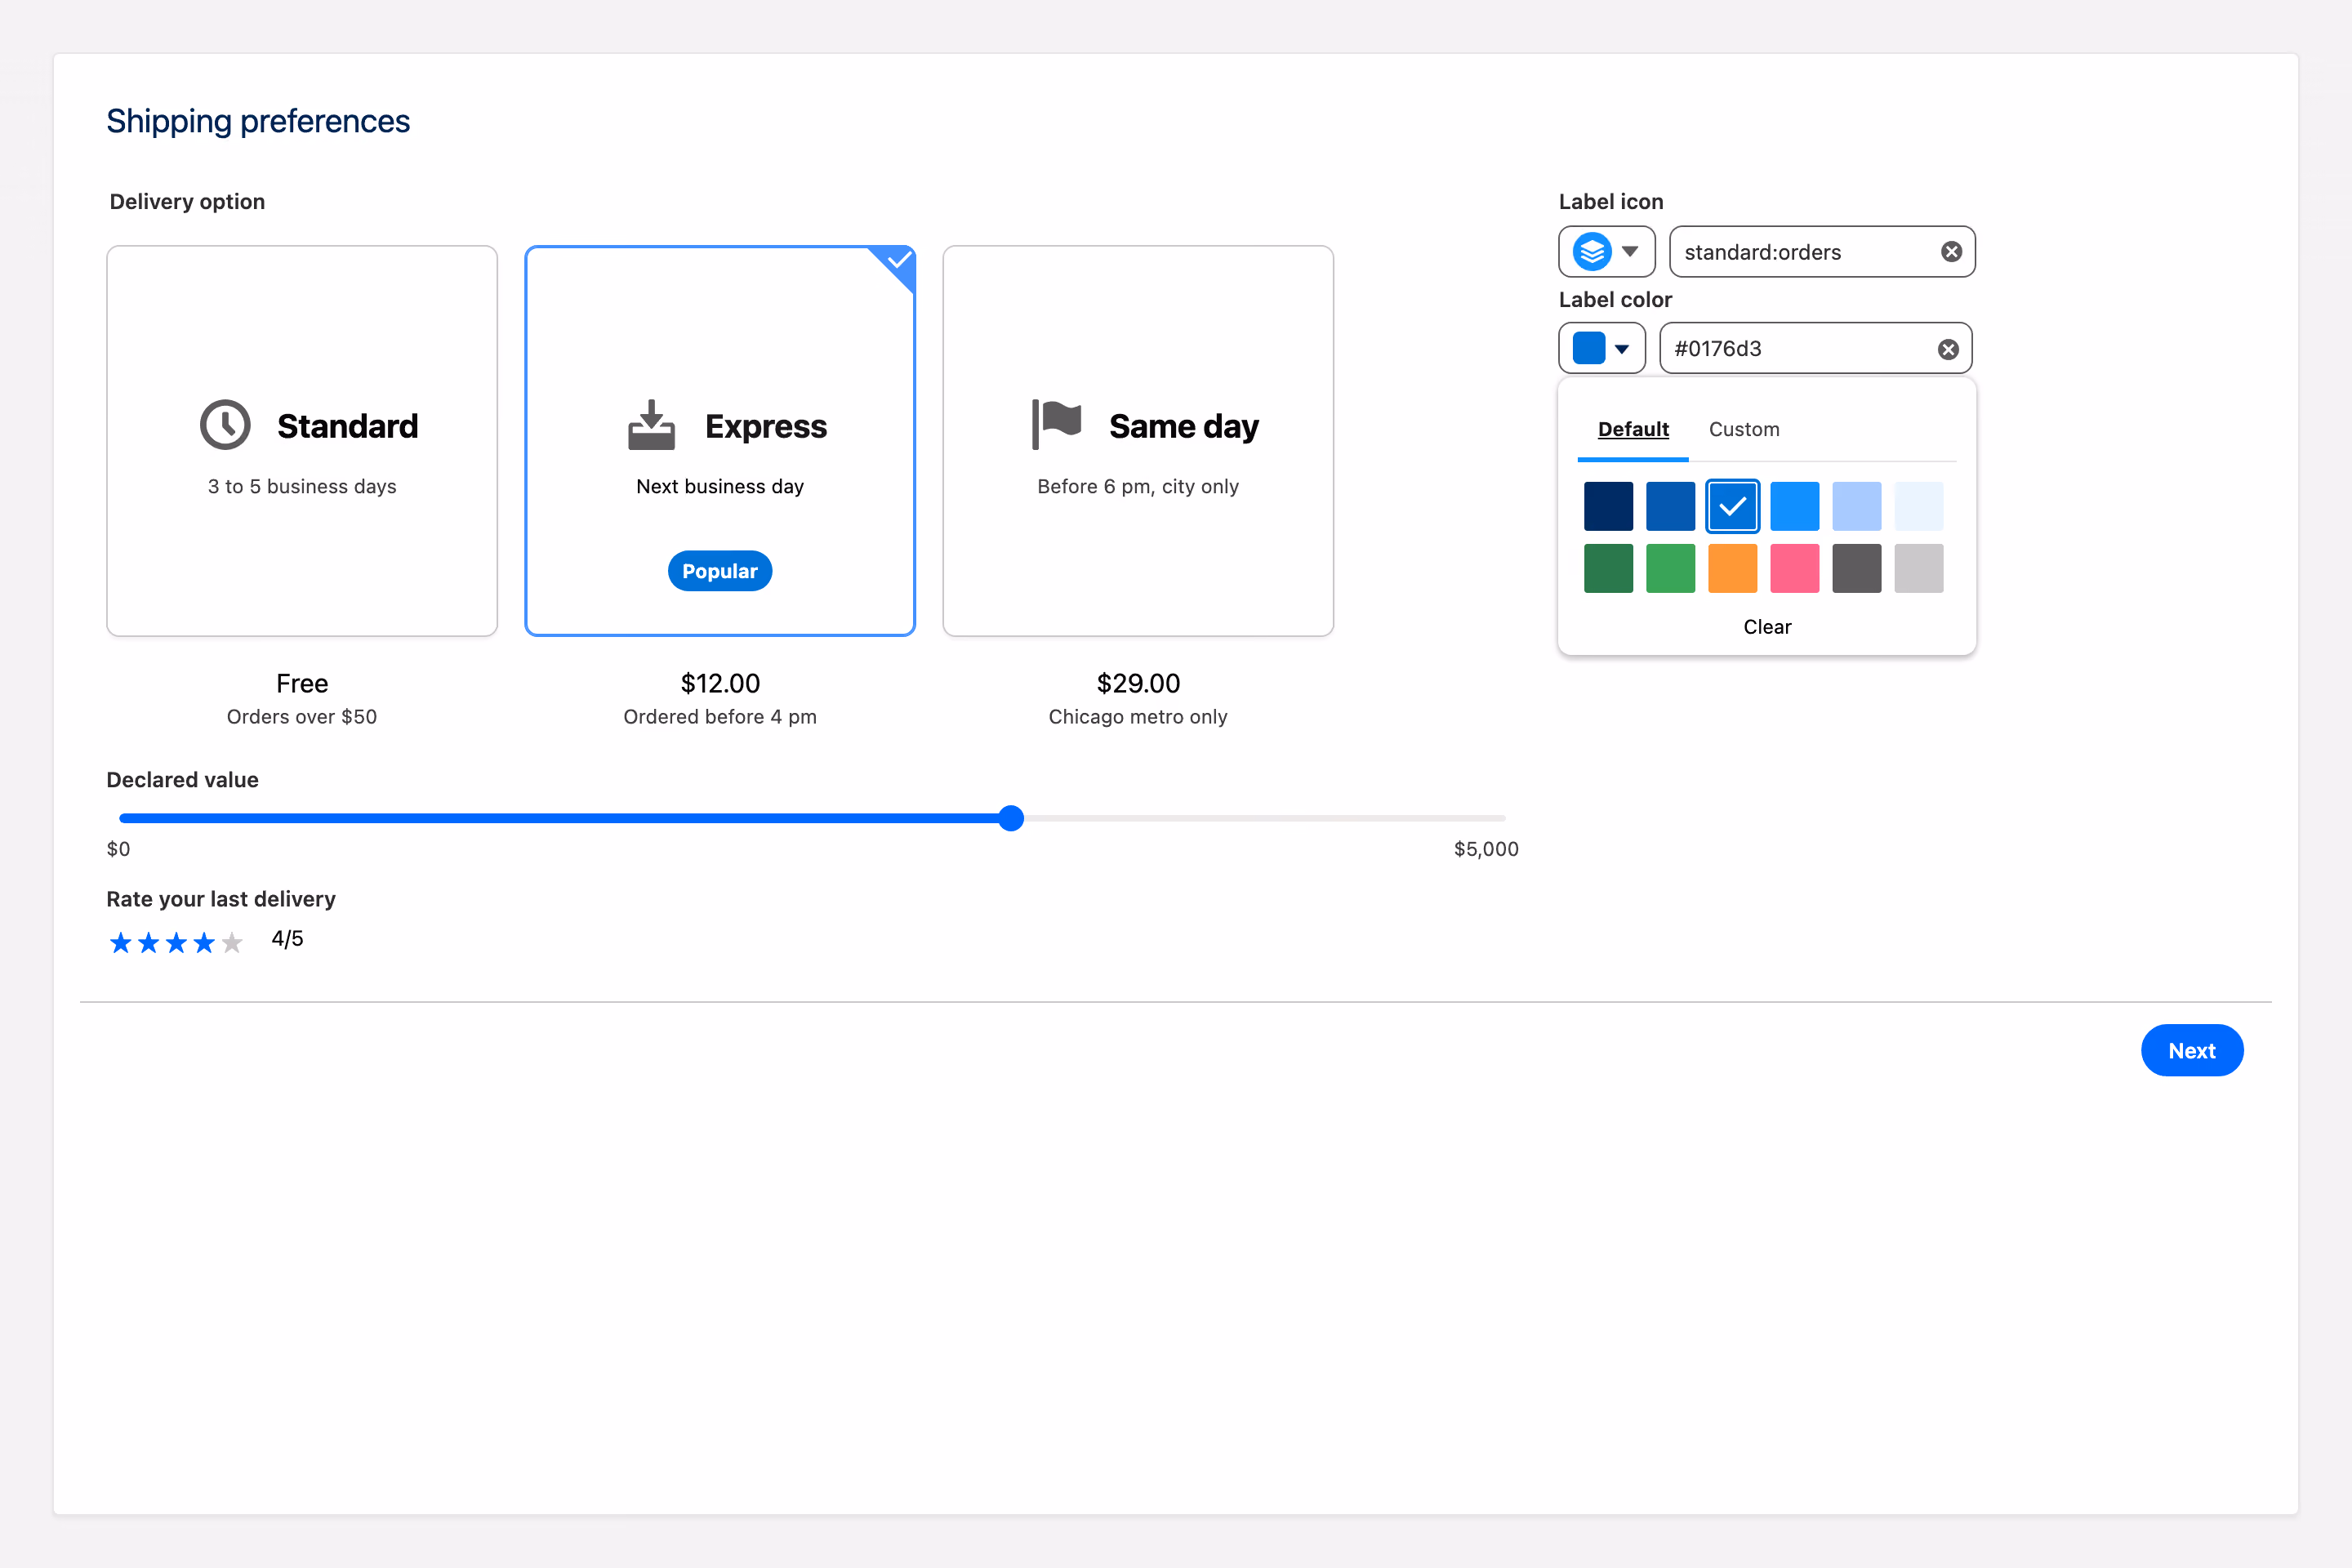Switch to the Default color tab

tap(1633, 429)
